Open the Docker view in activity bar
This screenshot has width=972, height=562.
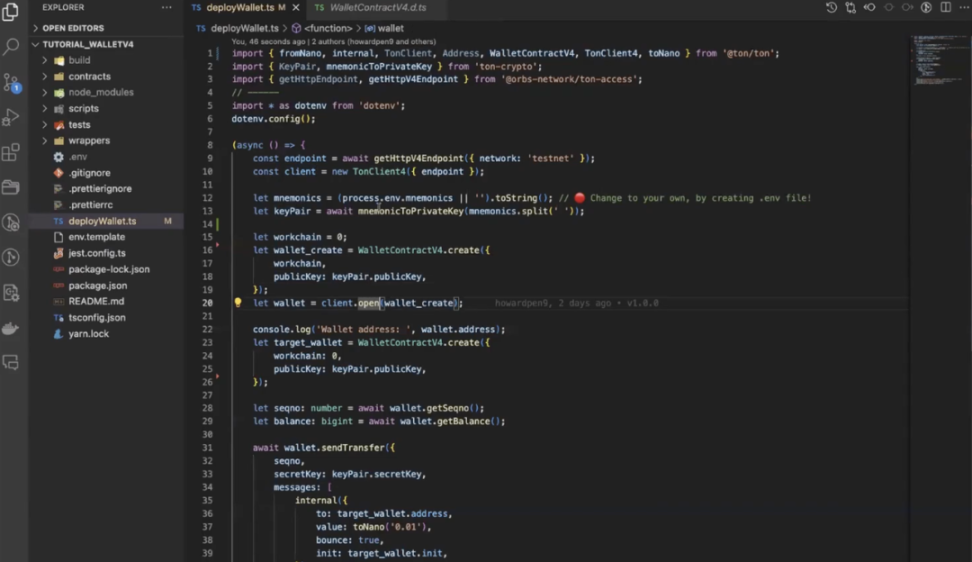coord(12,328)
